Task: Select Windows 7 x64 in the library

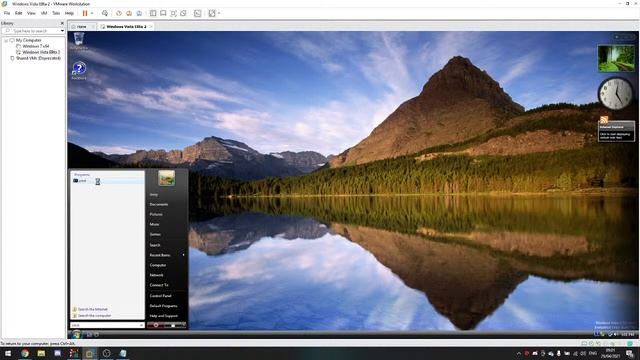Action: (x=36, y=46)
